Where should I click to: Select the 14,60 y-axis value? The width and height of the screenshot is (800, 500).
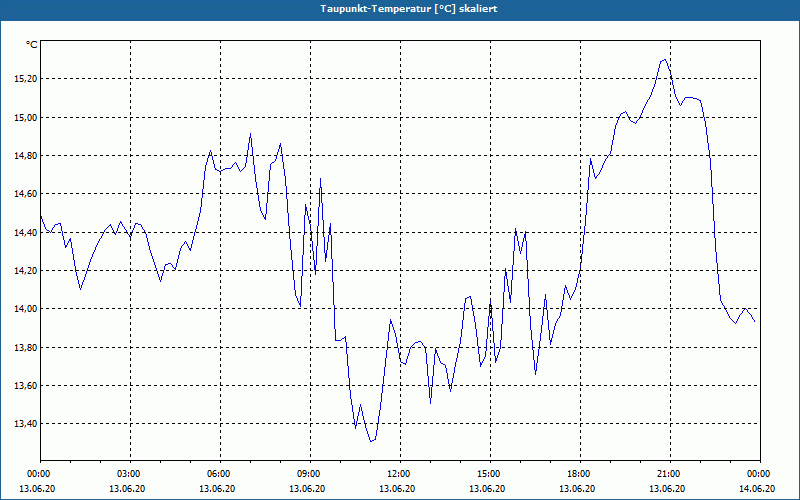click(x=26, y=194)
